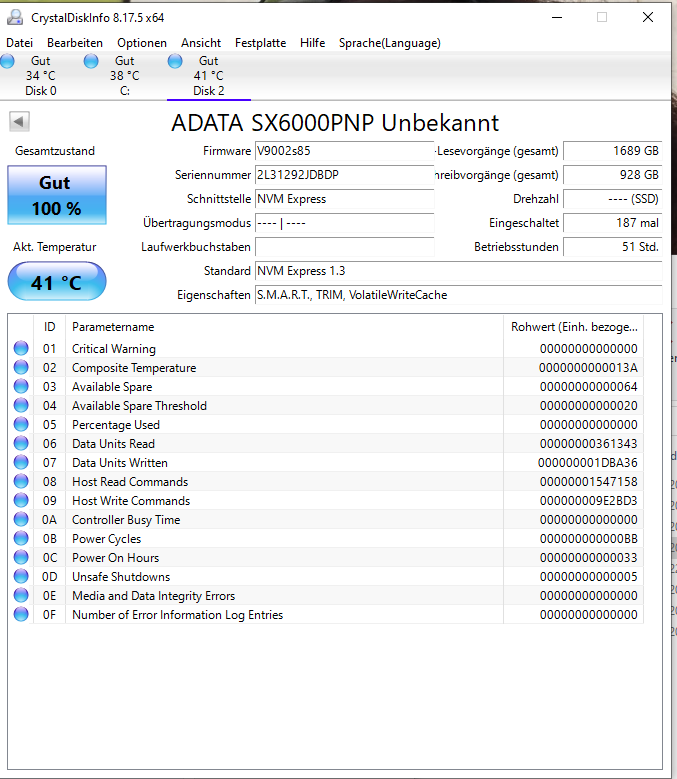Screen dimensions: 677x779
Task: Select the Power Cycles parameter name
Action: pos(106,539)
